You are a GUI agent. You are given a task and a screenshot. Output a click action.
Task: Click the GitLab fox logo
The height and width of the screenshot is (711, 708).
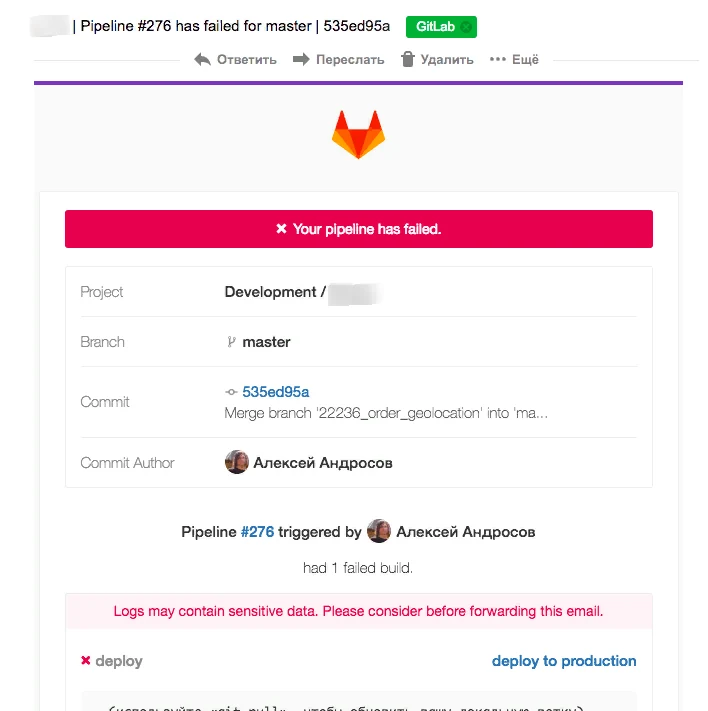[358, 134]
